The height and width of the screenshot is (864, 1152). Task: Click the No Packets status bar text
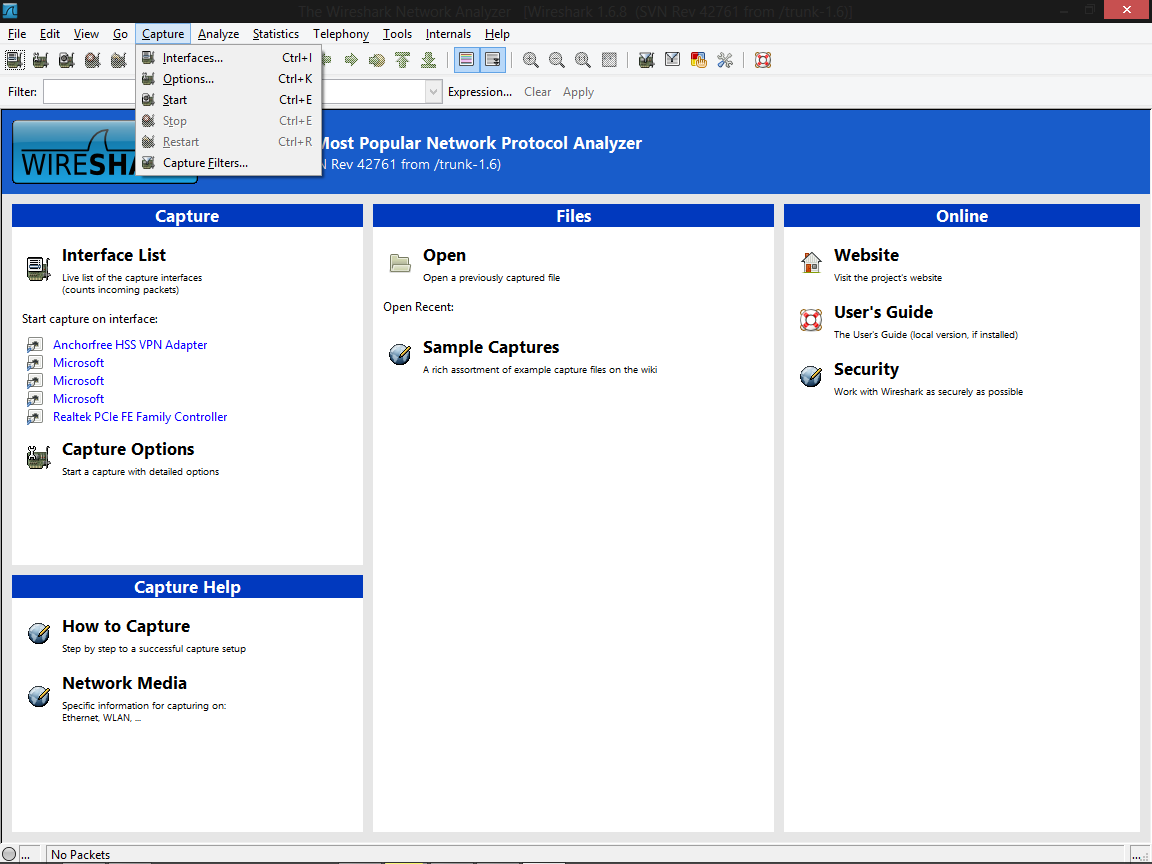tap(81, 854)
